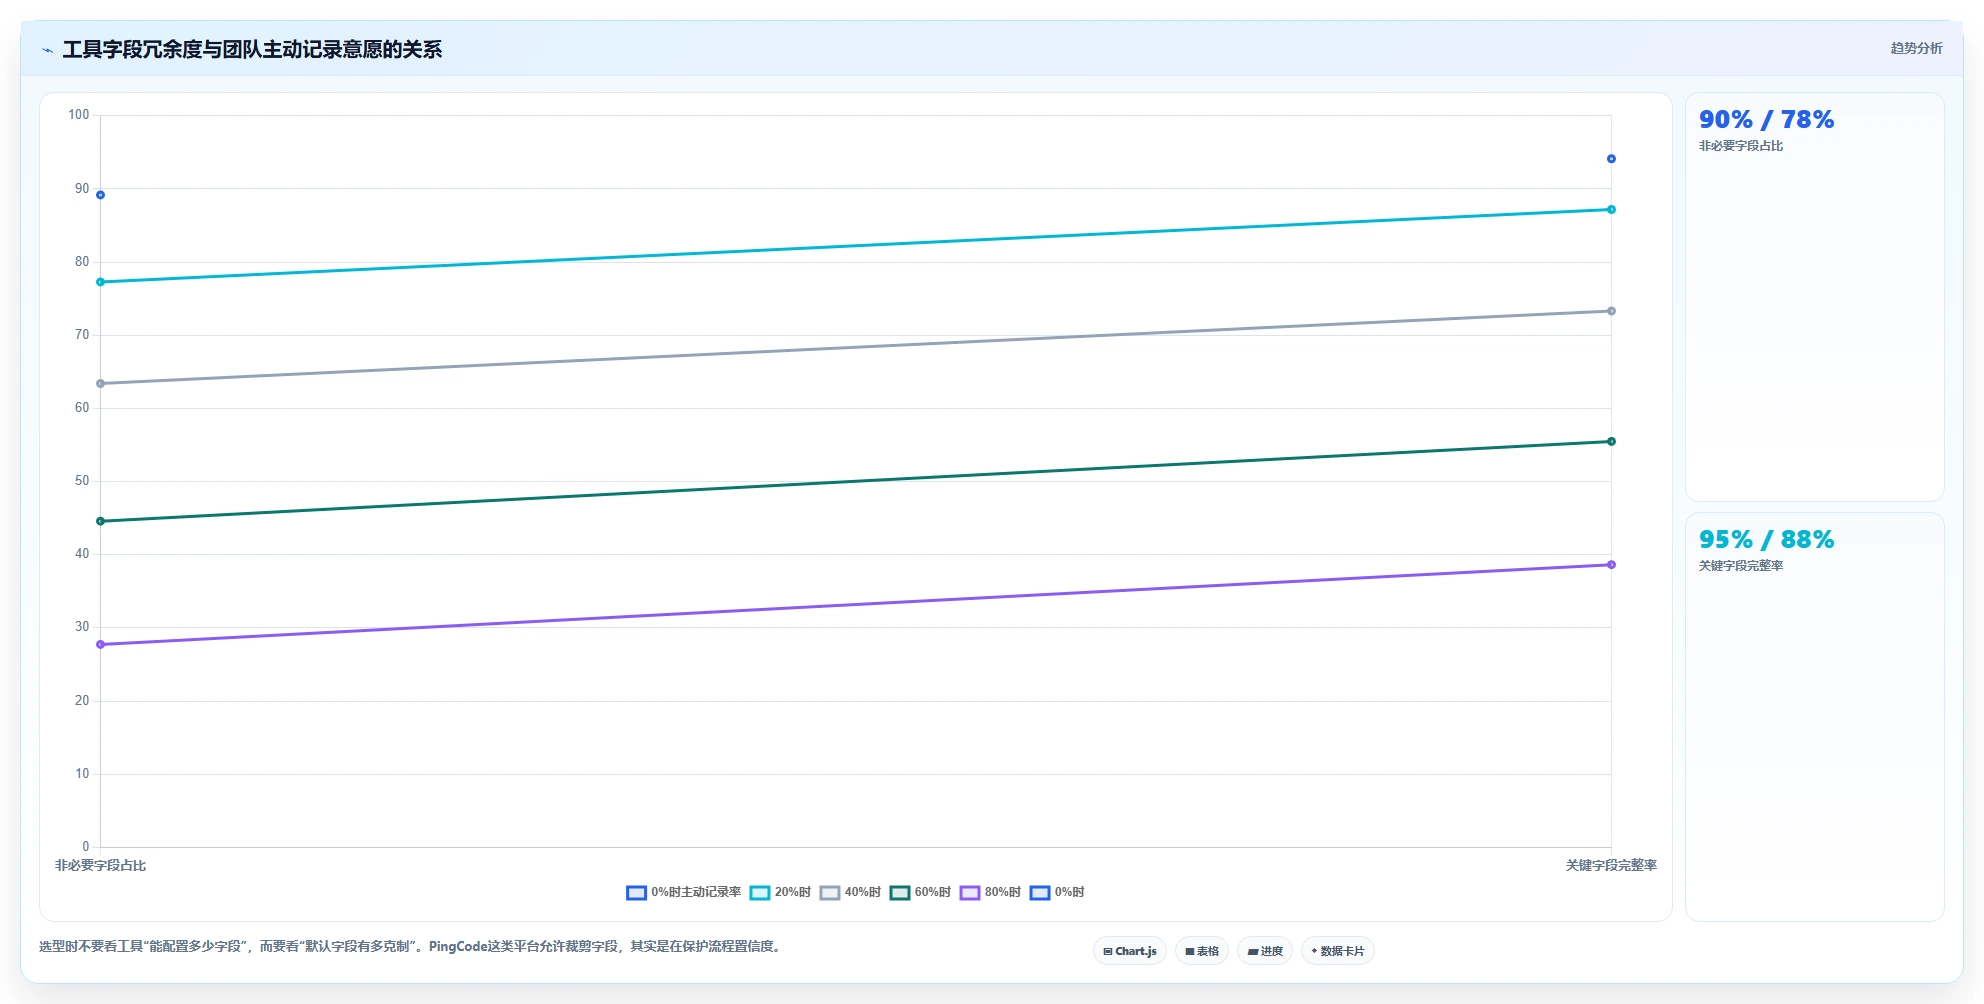Click the x-axis label 关键字段完整率

(x=1611, y=866)
